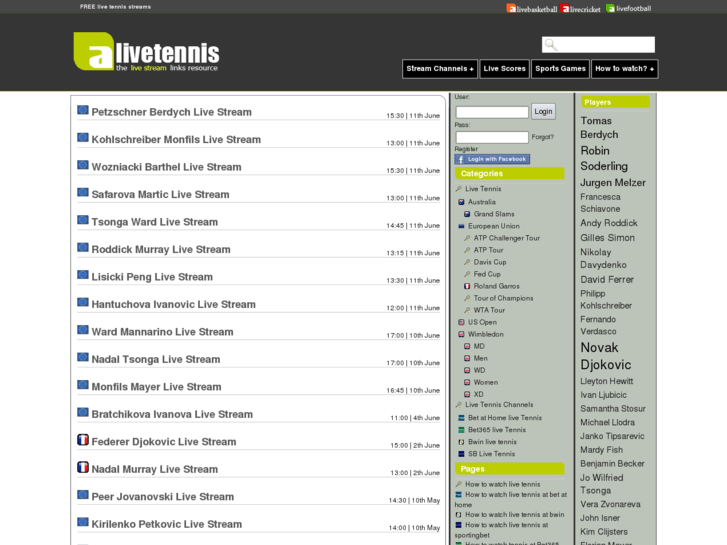This screenshot has height=545, width=727.
Task: Open the Register link
Action: [x=466, y=149]
